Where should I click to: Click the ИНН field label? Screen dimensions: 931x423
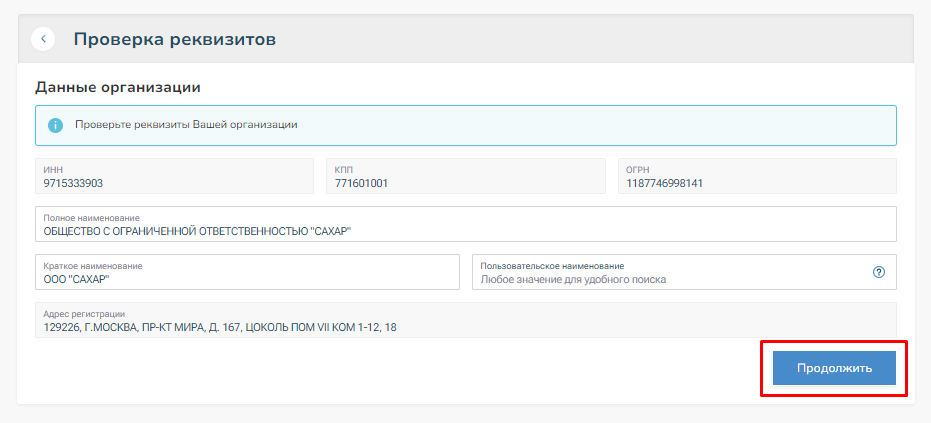click(x=53, y=170)
